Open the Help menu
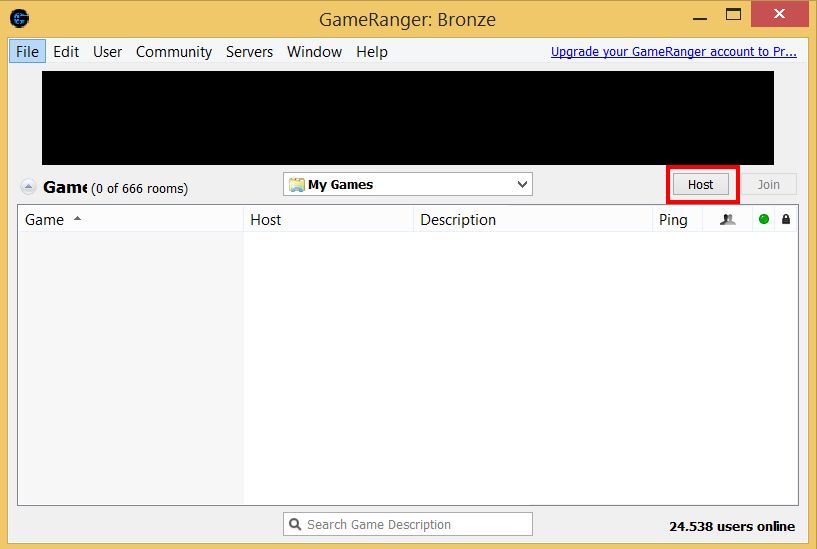817x549 pixels. tap(372, 52)
